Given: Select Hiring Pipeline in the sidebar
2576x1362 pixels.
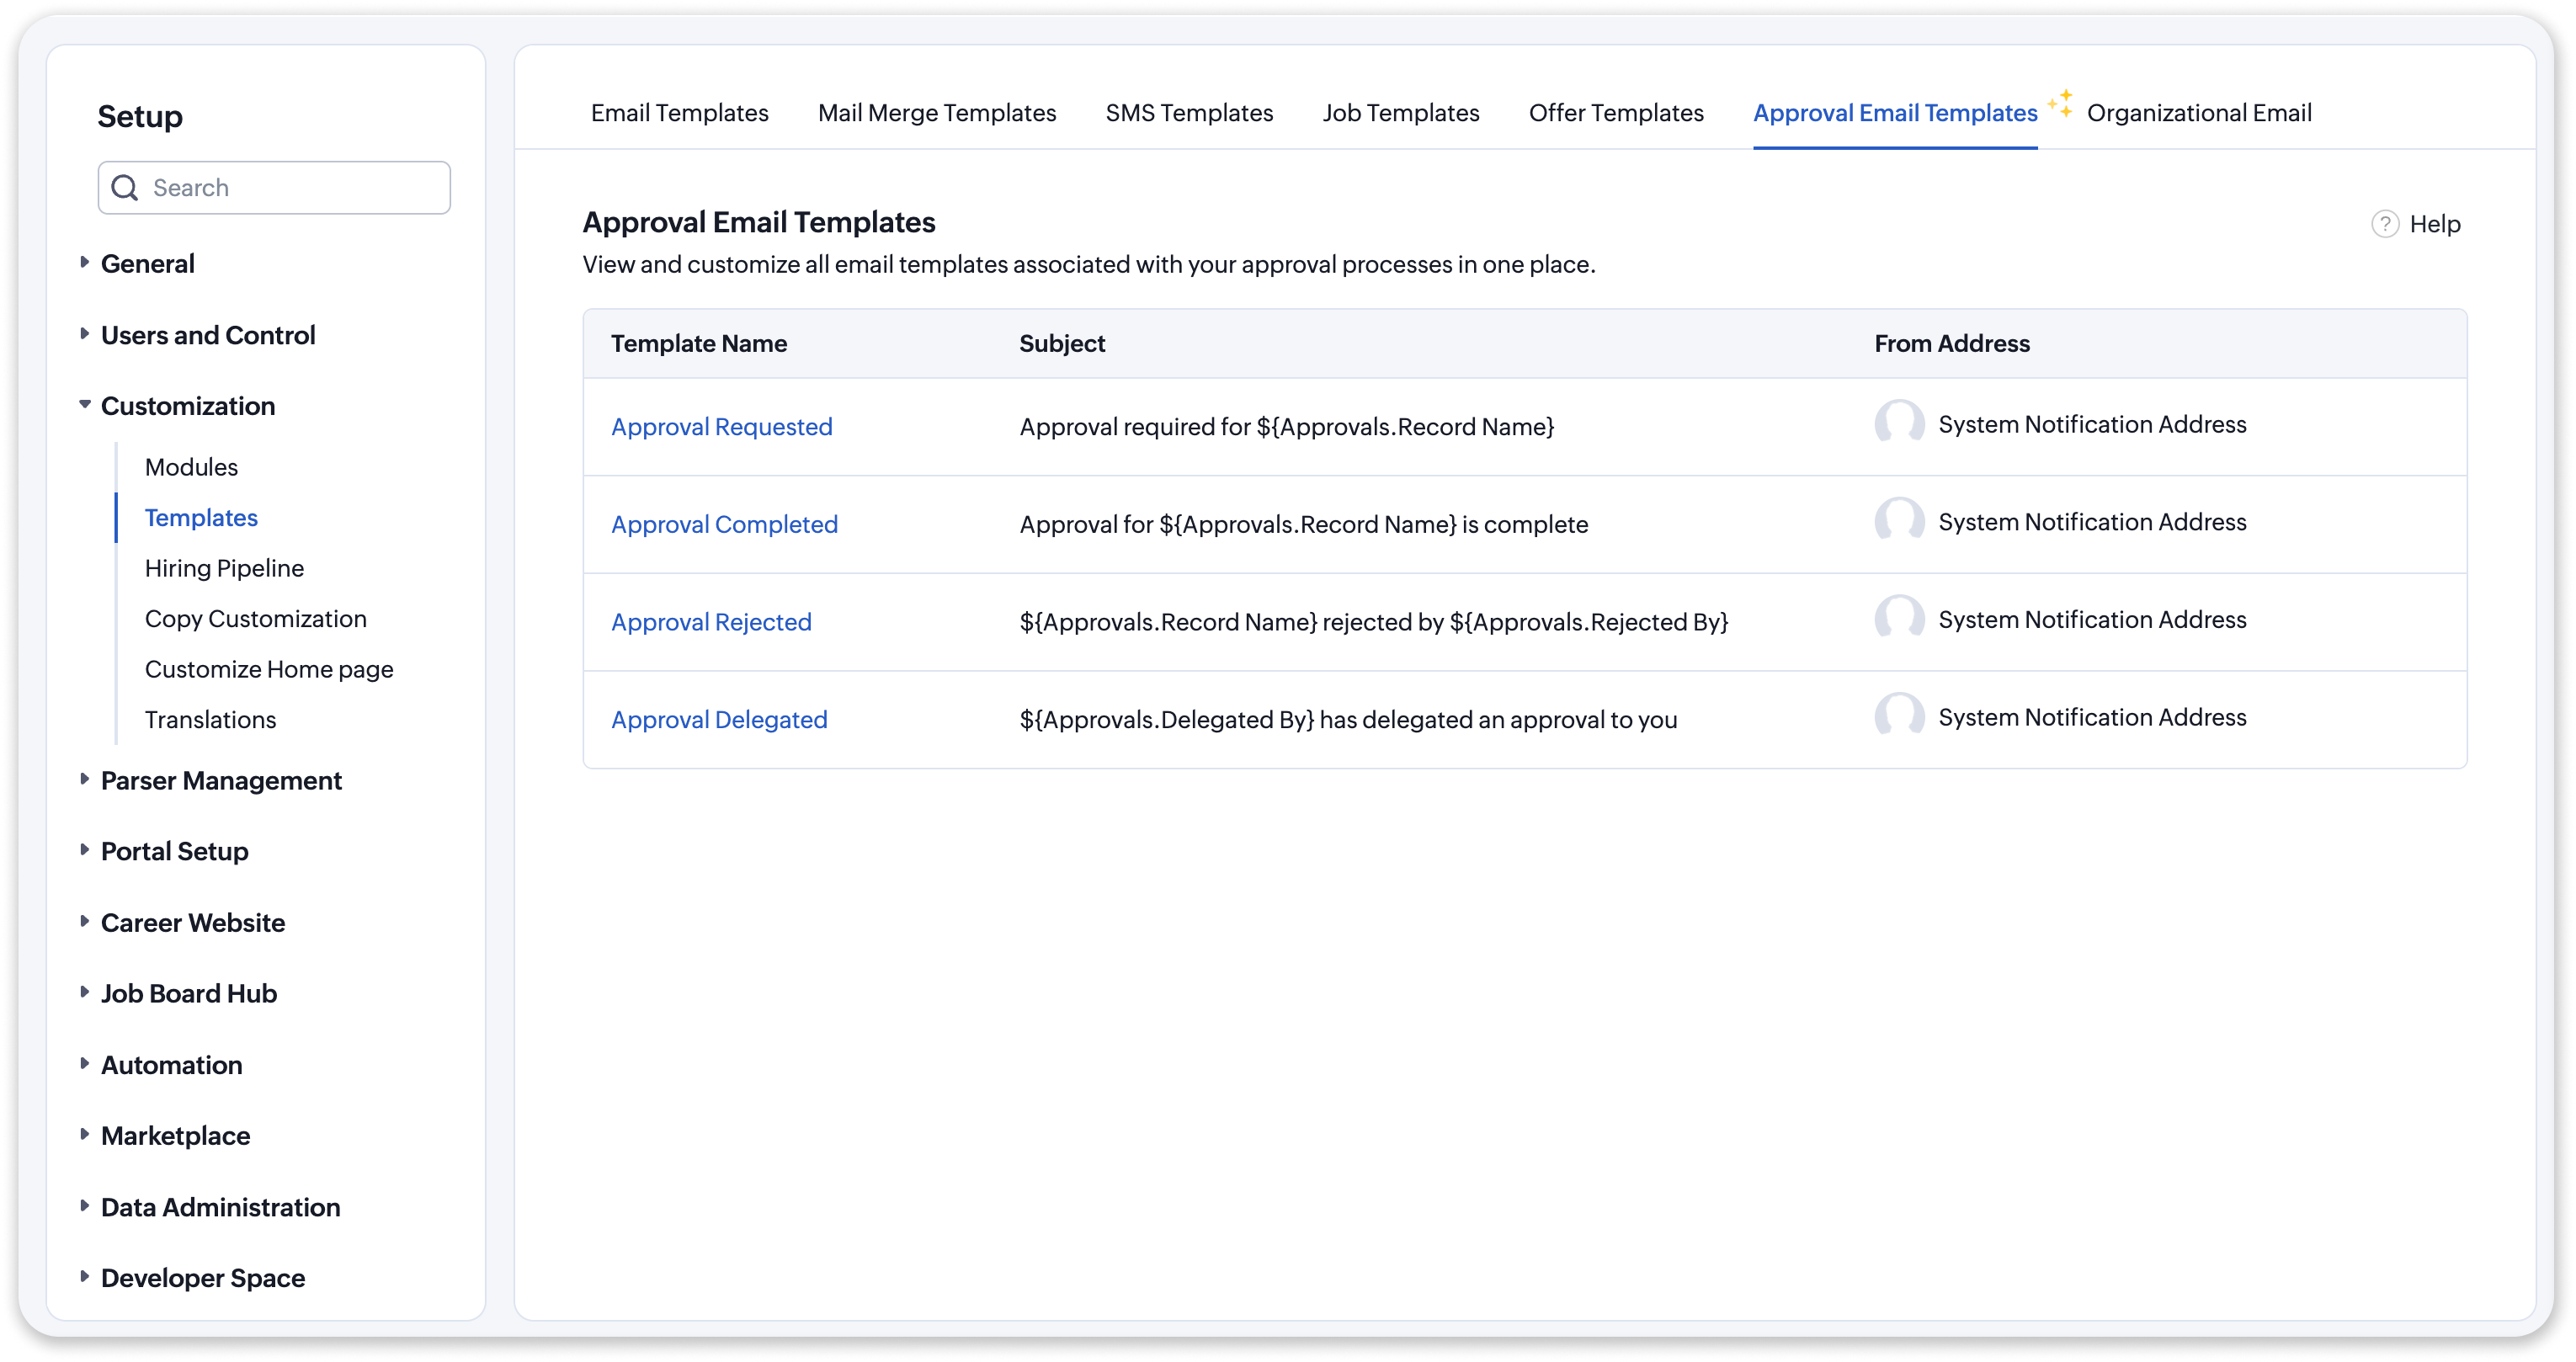Looking at the screenshot, I should pyautogui.click(x=224, y=568).
